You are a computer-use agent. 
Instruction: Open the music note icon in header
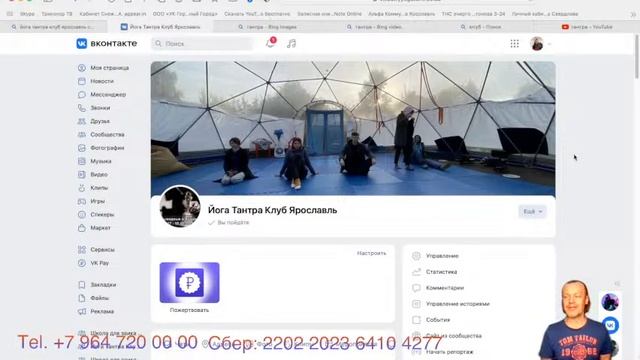pos(291,44)
